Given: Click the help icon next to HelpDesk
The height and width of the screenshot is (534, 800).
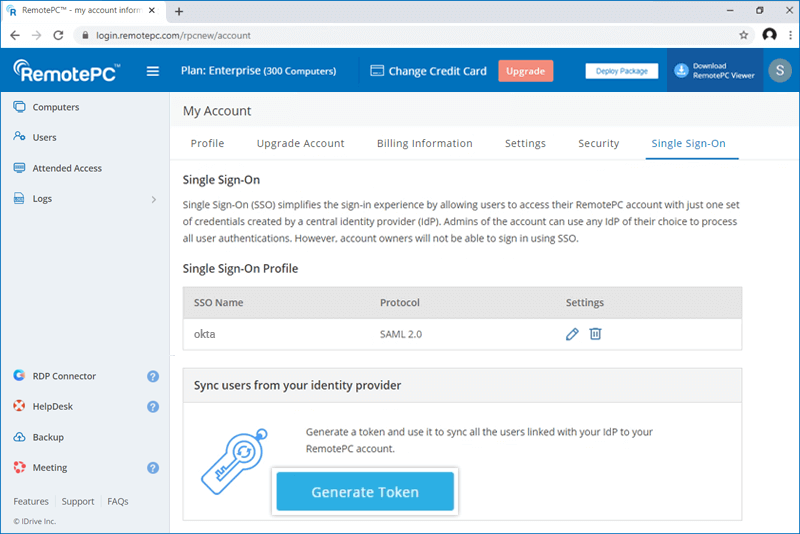Looking at the screenshot, I should [153, 407].
